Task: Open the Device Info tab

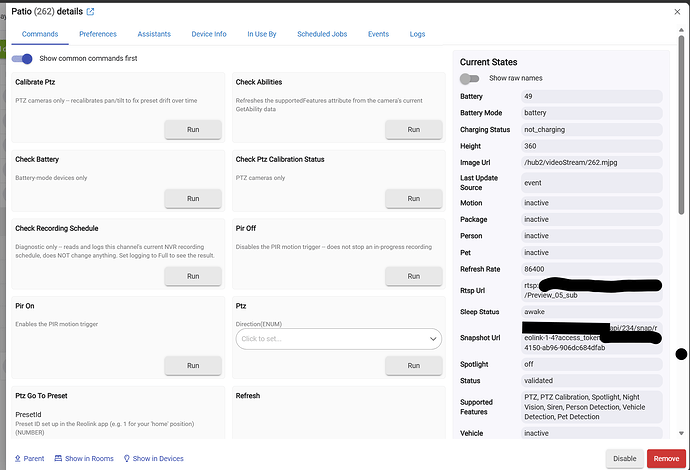Action: (209, 34)
